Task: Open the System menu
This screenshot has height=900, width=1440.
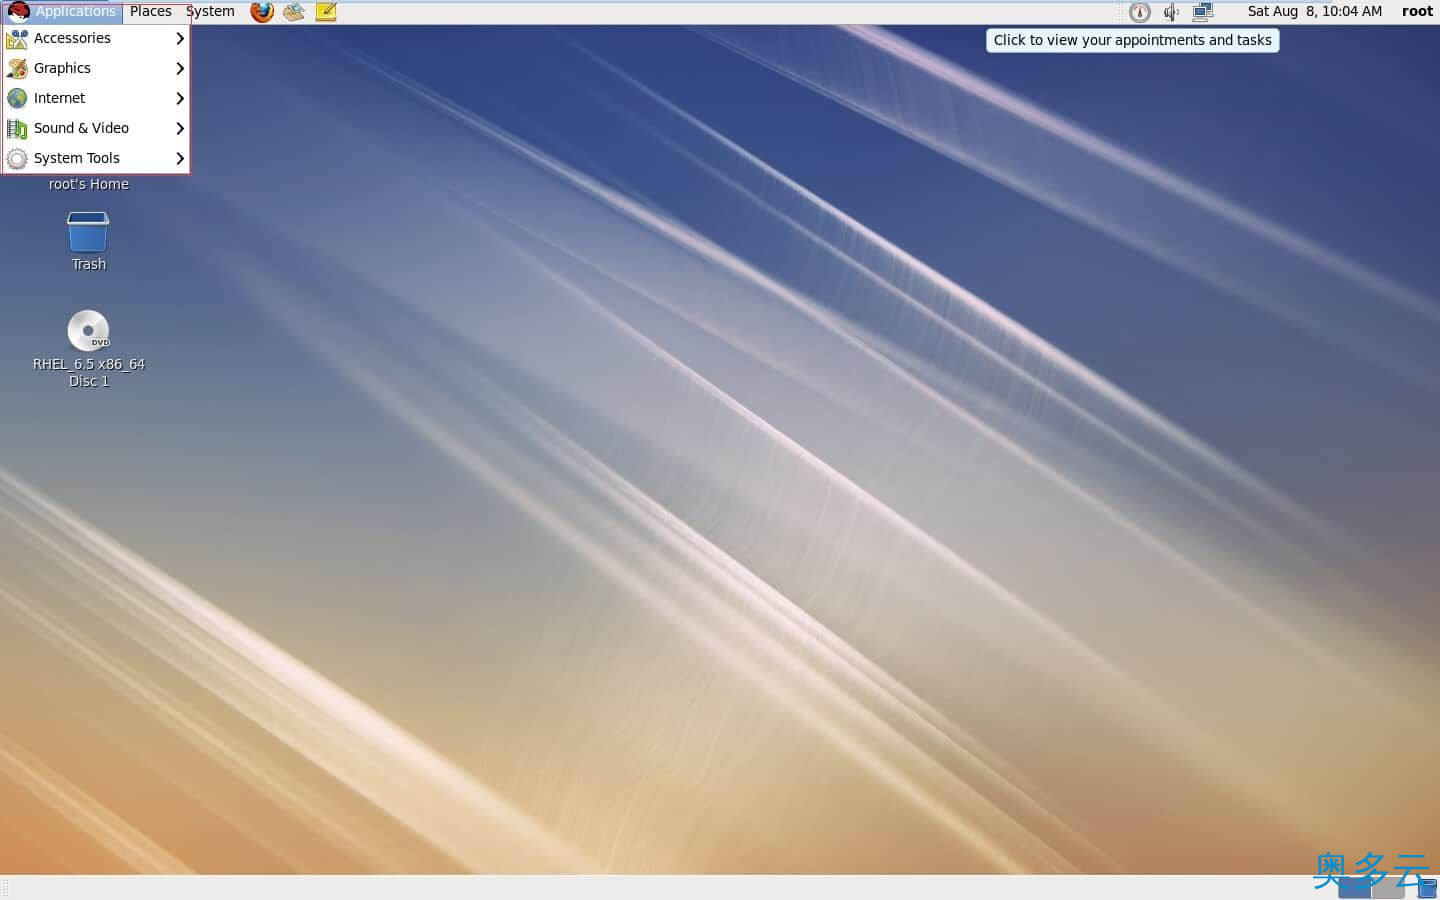Action: point(210,12)
